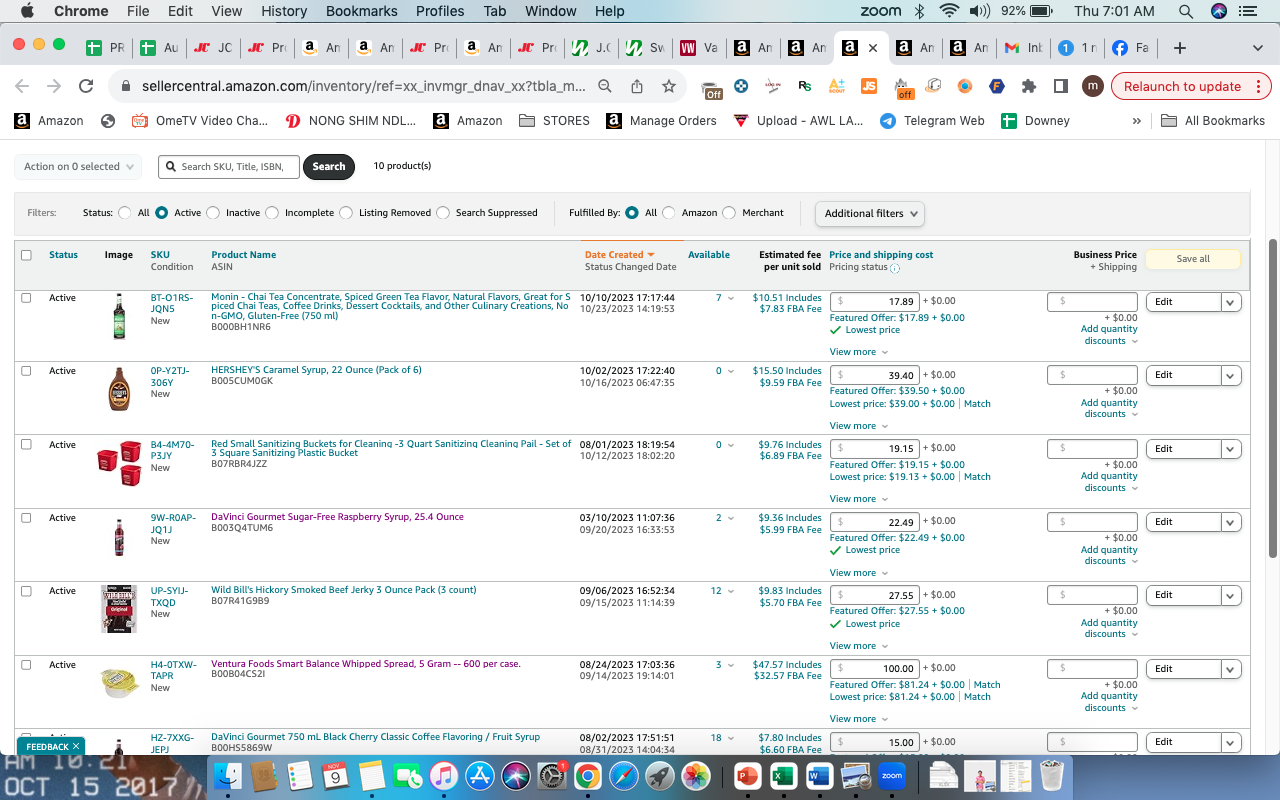Open the Edit dropdown arrow for Wild Bill's Jerky

[x=1231, y=595]
